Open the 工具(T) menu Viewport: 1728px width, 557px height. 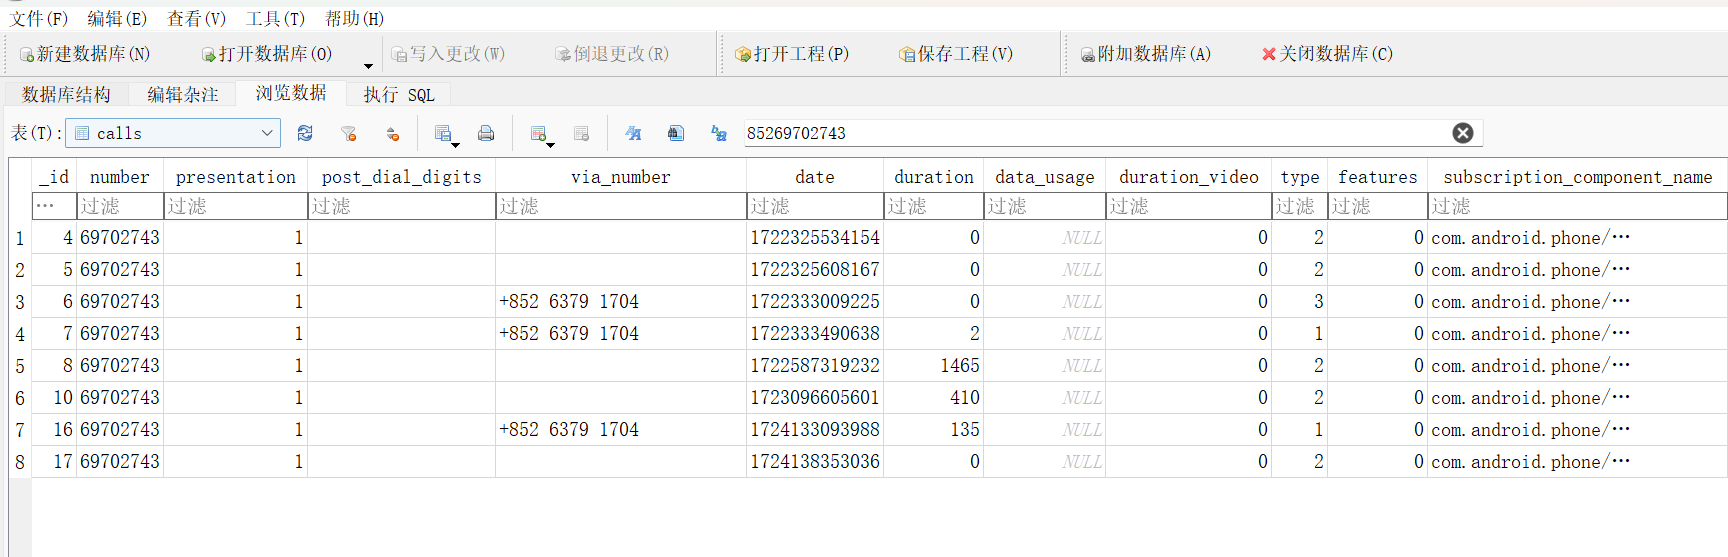coord(276,18)
